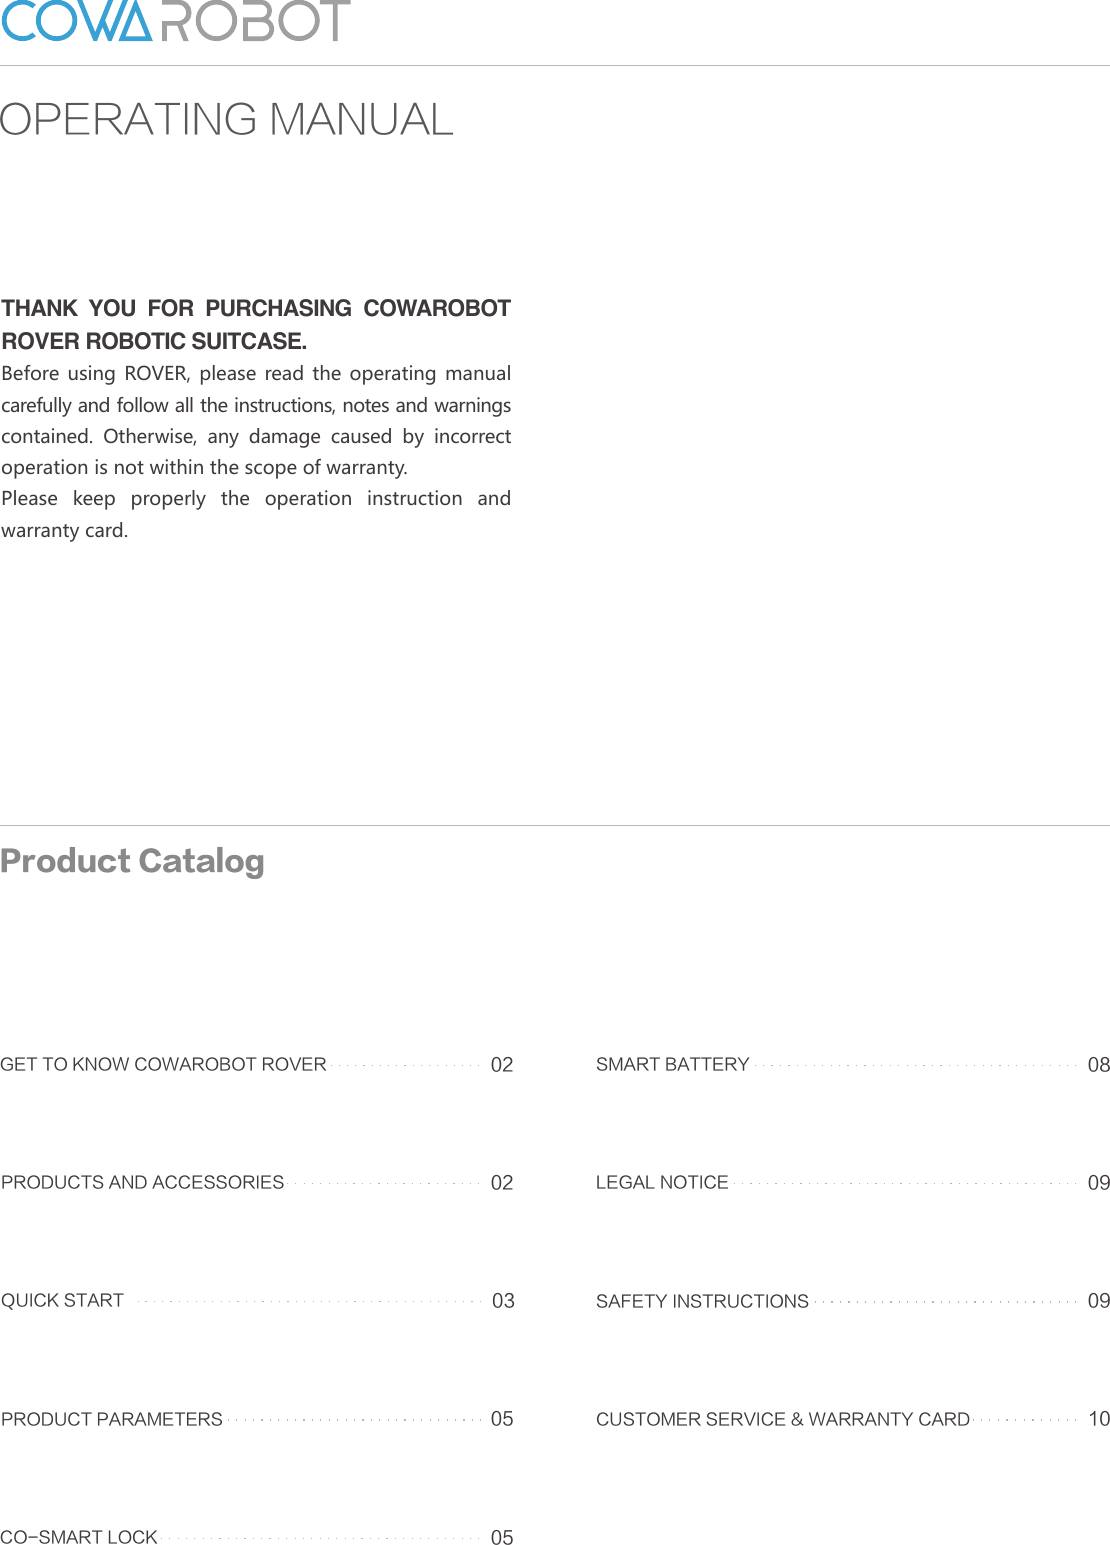Open SAFETY INSTRUCTIONS entry
This screenshot has height=1545, width=1110.
tap(853, 1300)
